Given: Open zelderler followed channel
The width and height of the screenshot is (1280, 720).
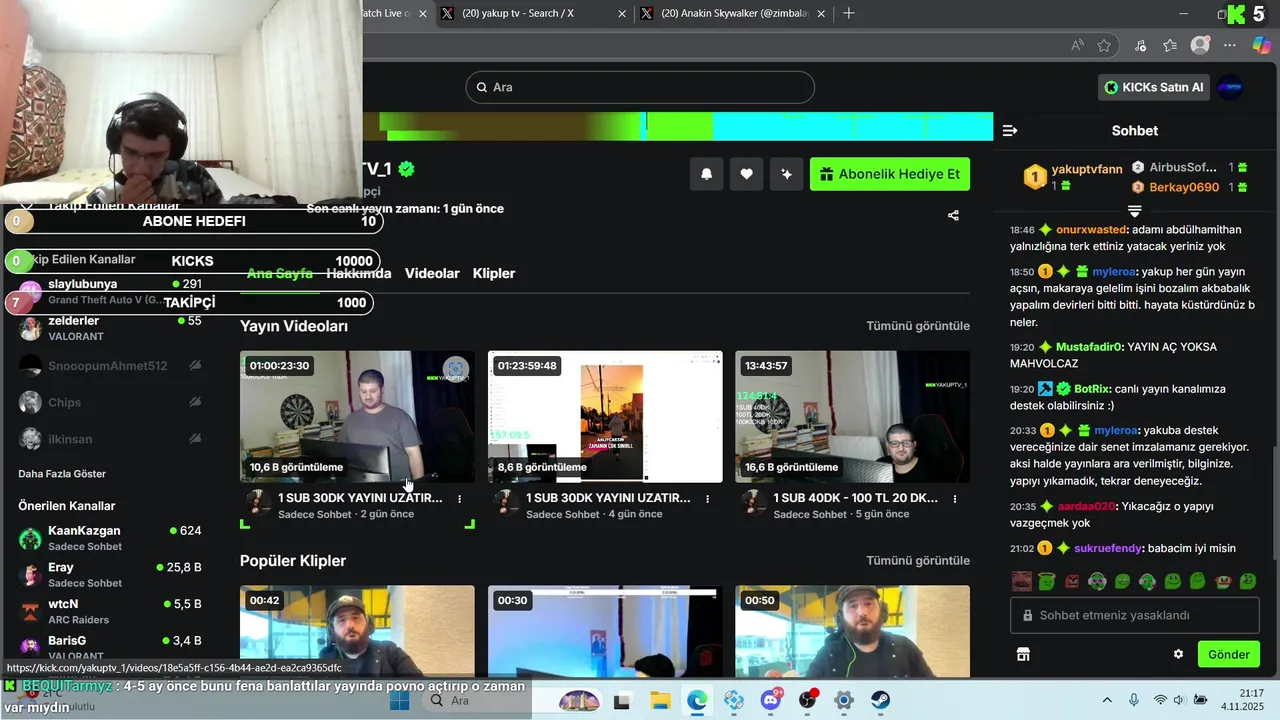Looking at the screenshot, I should (110, 328).
